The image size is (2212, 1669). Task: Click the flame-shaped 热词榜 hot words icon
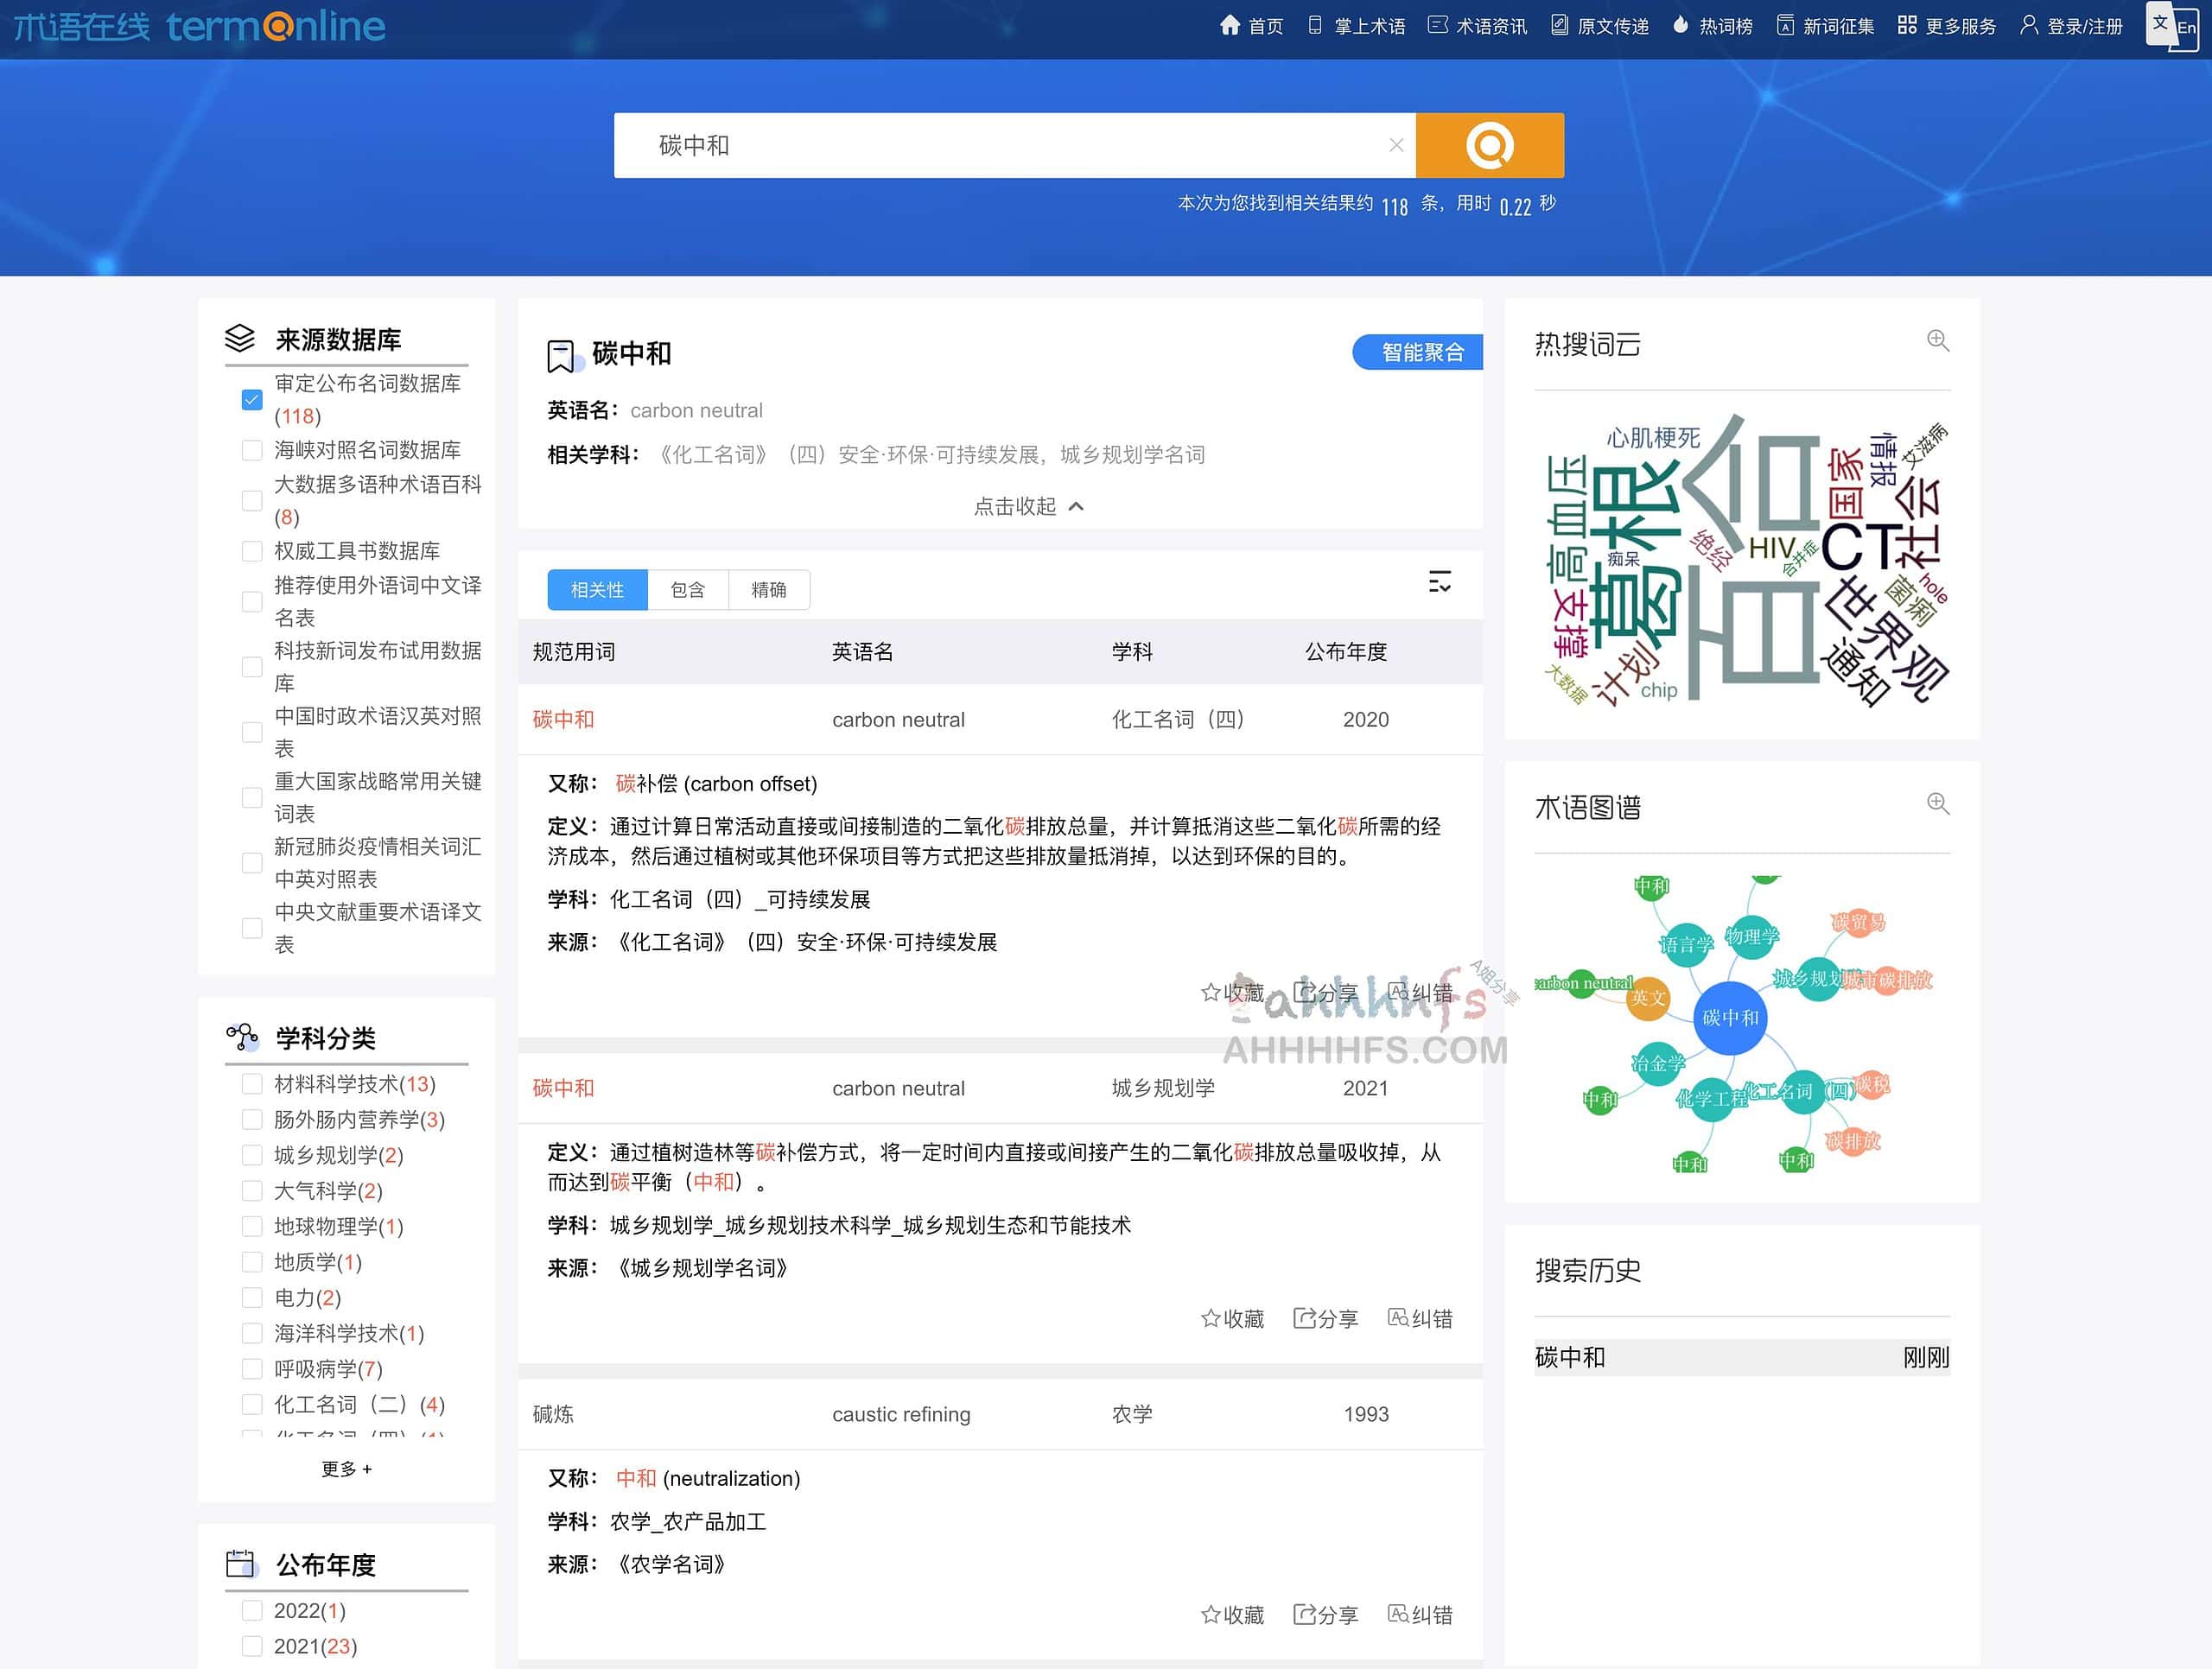1680,25
